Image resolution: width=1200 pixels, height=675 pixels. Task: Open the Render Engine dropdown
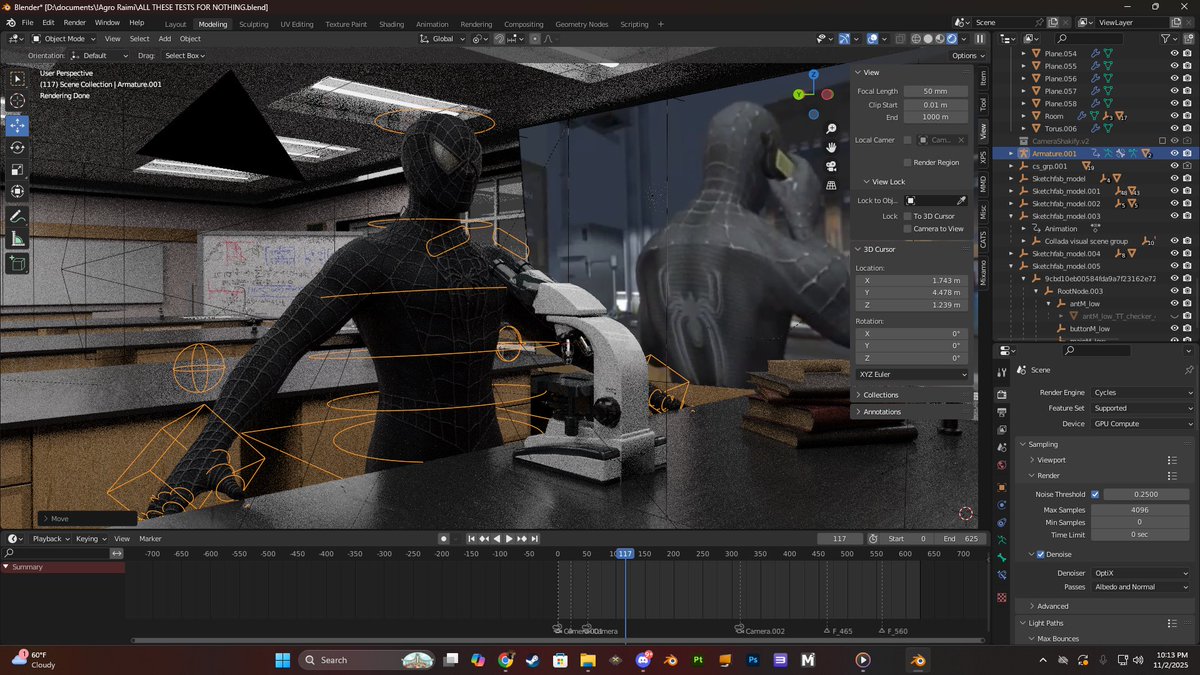(x=1142, y=392)
